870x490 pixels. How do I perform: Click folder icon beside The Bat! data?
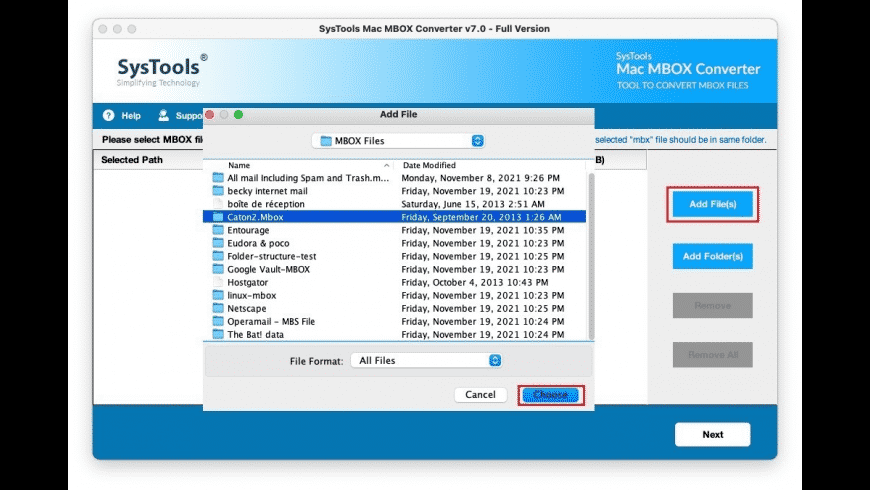[218, 334]
